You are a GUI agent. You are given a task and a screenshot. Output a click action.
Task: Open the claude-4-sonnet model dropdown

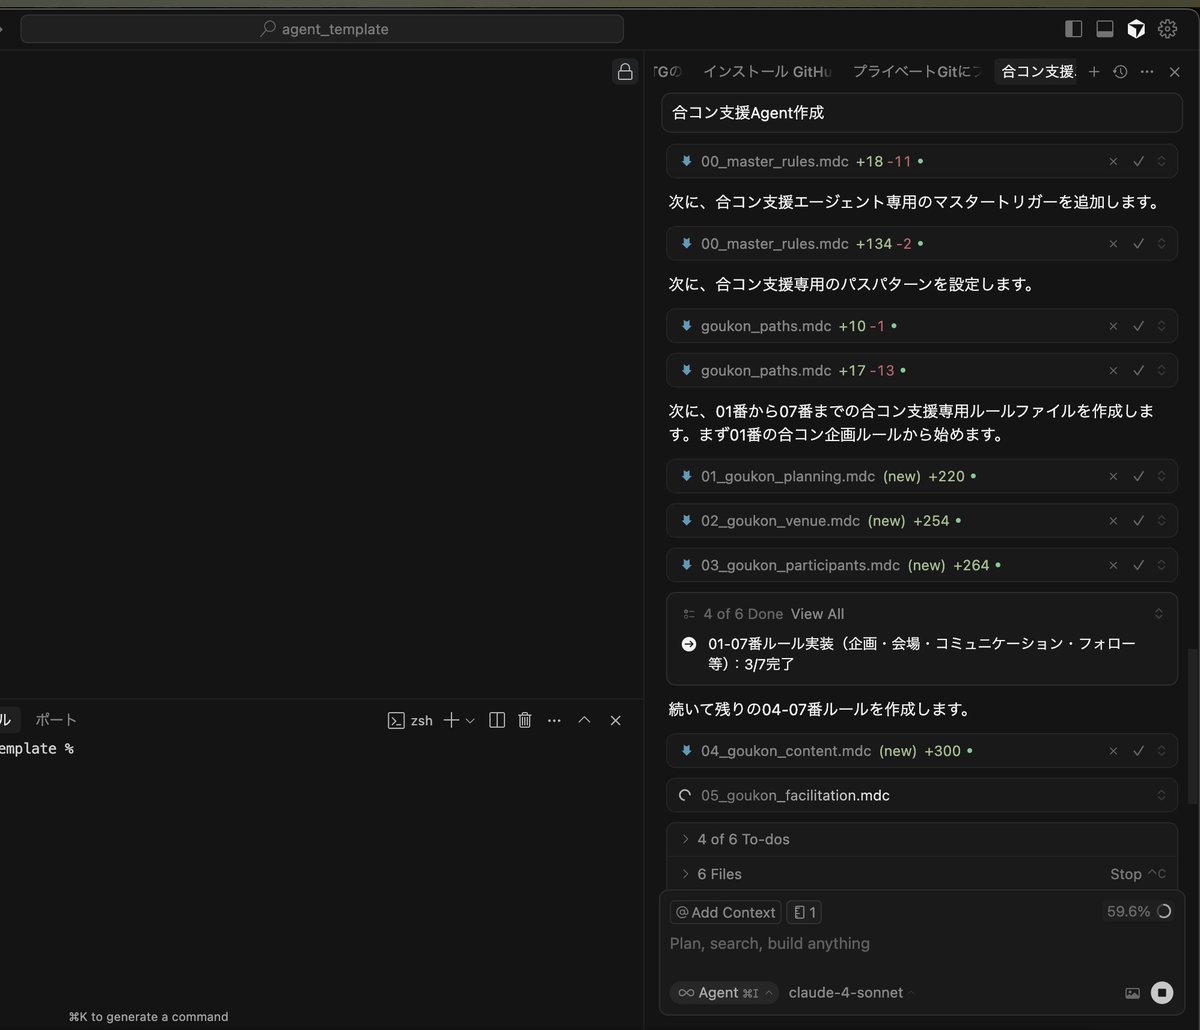(x=849, y=992)
